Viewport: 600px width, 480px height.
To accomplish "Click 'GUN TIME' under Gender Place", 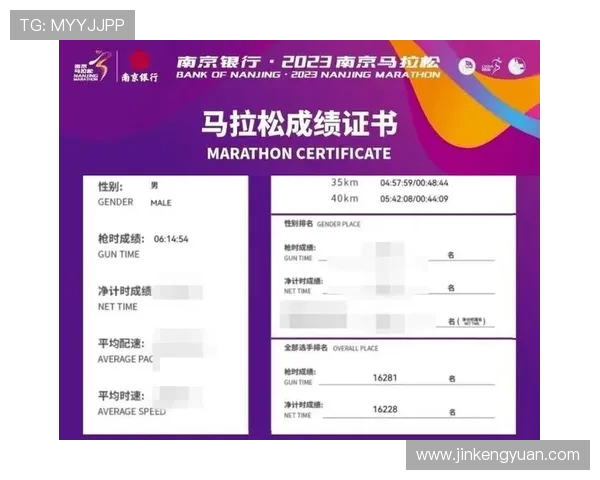I will click(298, 258).
